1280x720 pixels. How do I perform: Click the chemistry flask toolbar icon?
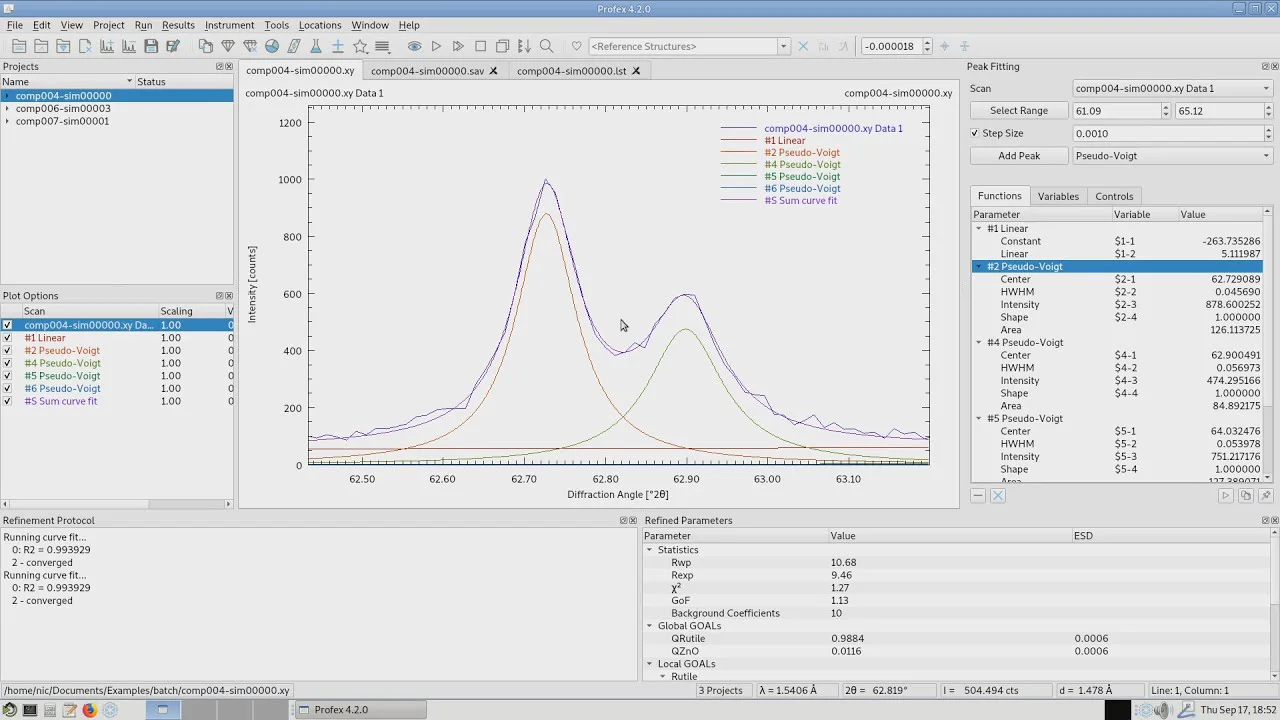[x=316, y=46]
